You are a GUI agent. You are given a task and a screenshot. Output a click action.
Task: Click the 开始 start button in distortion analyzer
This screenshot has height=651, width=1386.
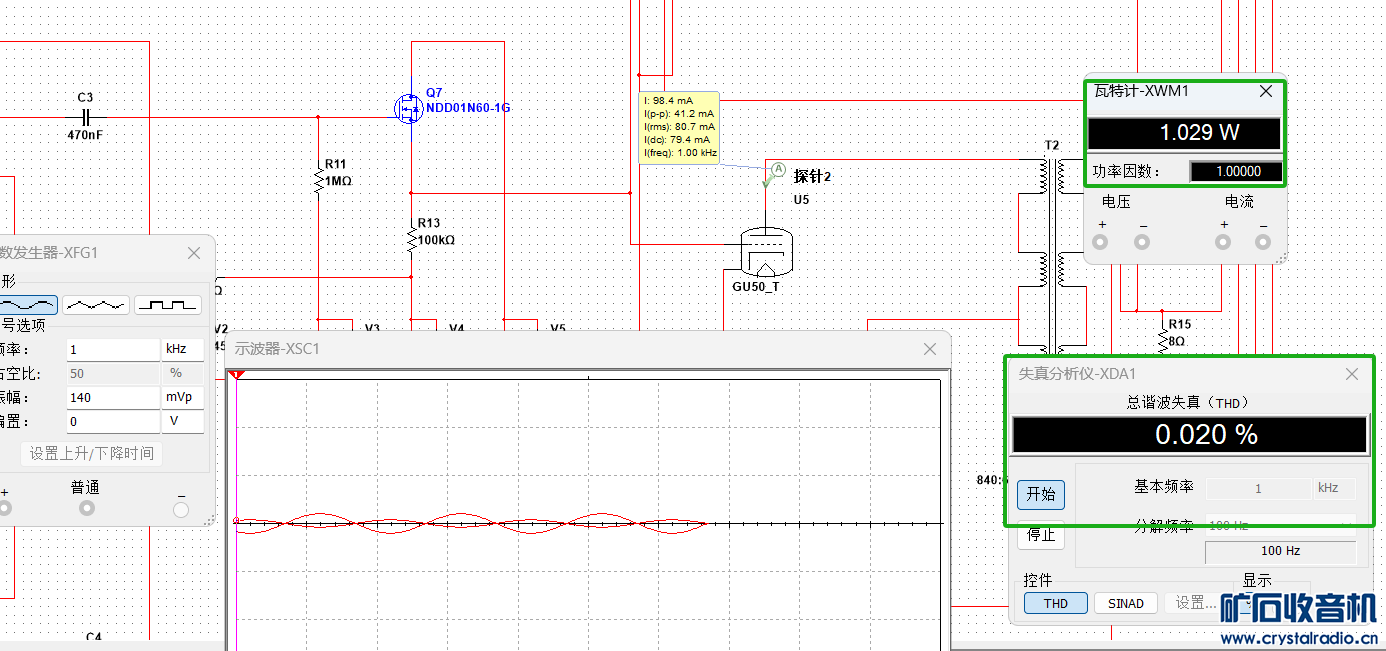point(1041,495)
